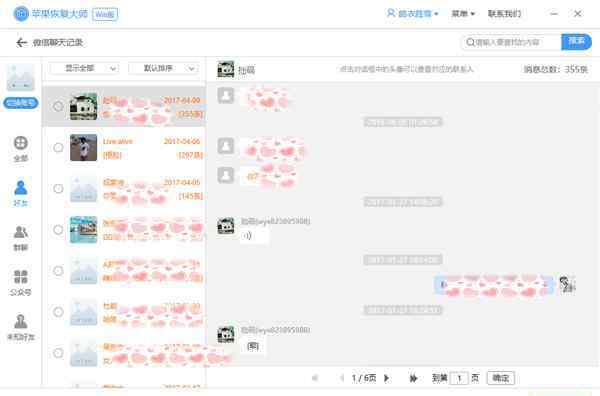Click the Win版 badge beside the app name
This screenshot has width=600, height=396.
coord(105,15)
